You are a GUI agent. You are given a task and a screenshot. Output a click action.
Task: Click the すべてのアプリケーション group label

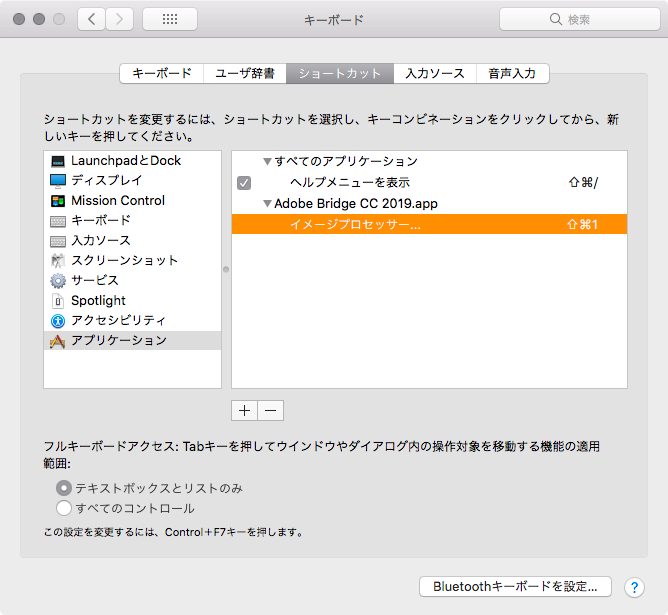pyautogui.click(x=346, y=161)
